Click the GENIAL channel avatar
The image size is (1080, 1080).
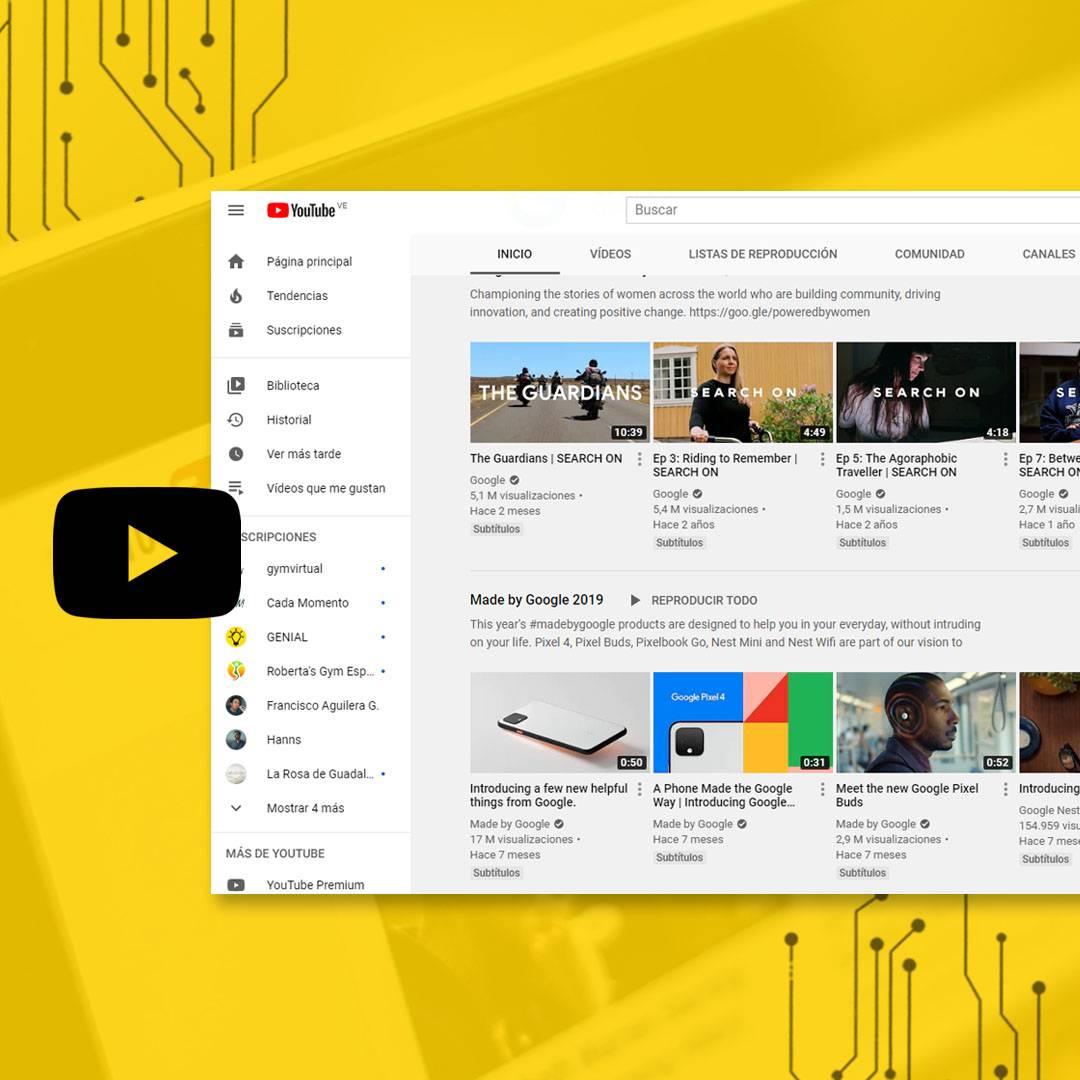pos(236,637)
